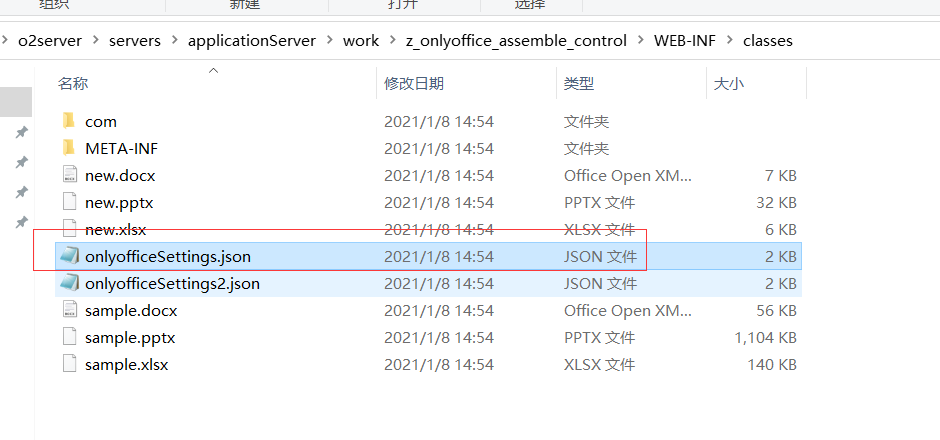Sort files by 名称 column header
Image resolution: width=940 pixels, height=440 pixels.
click(73, 84)
